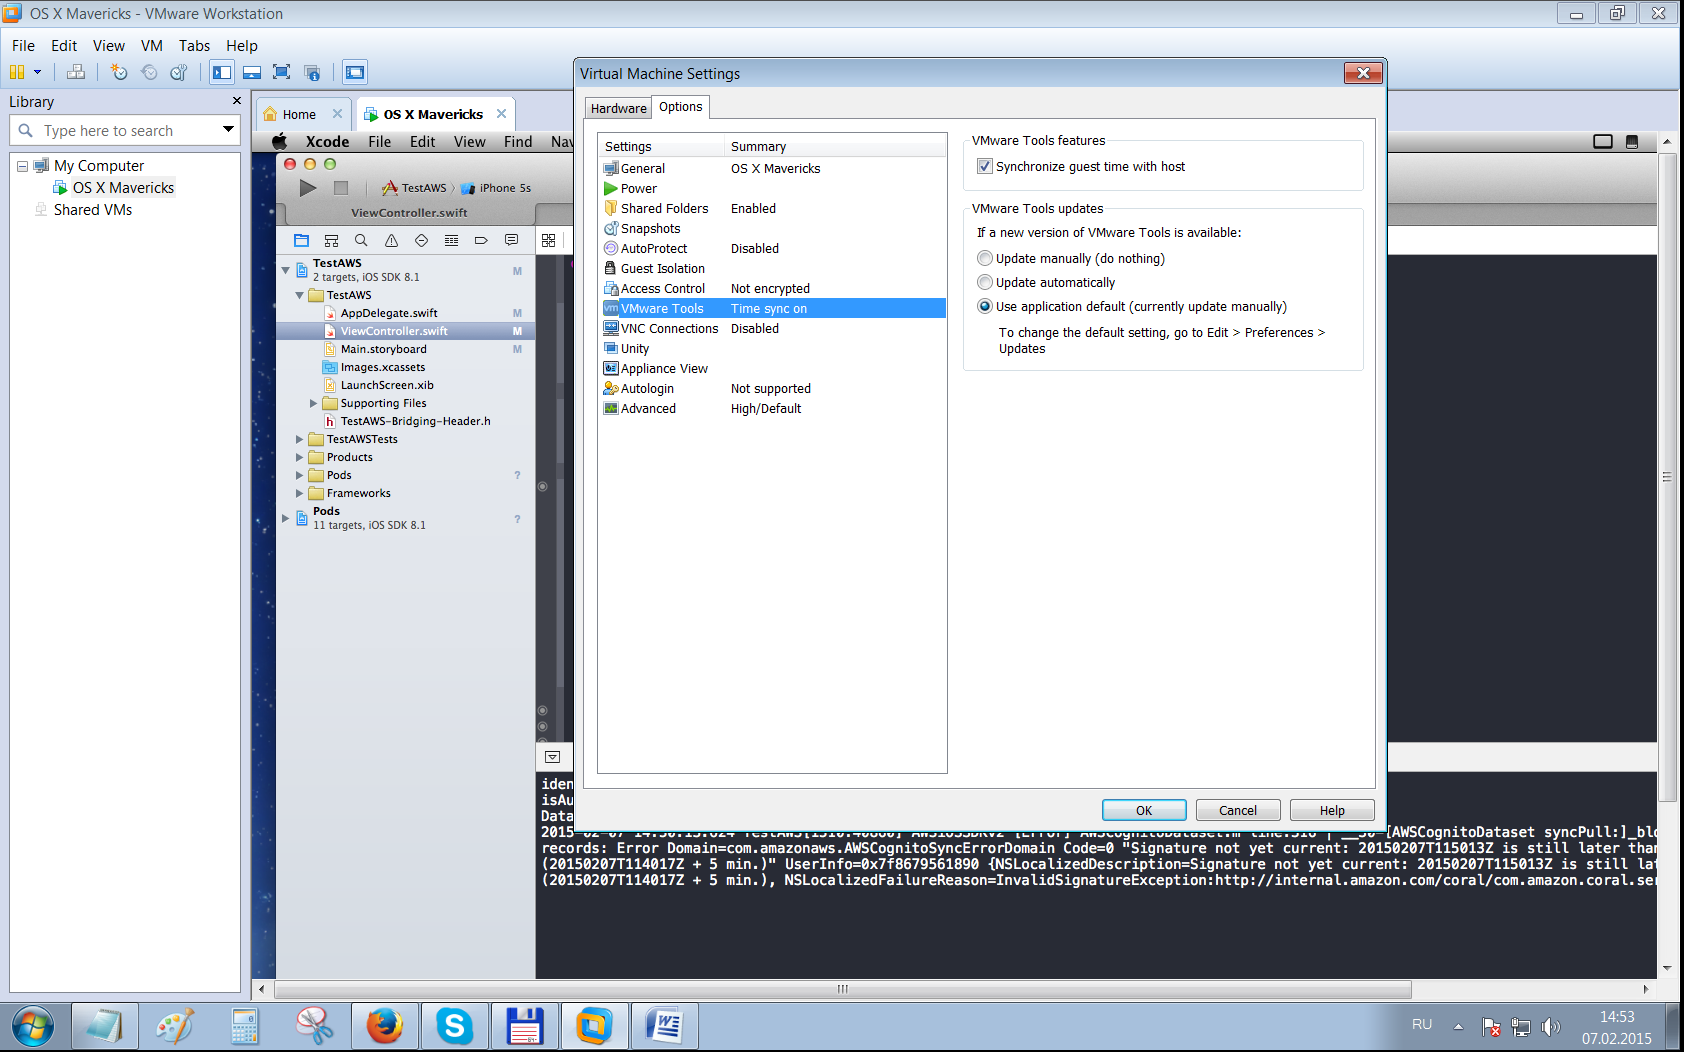Select Update automatically radio button
This screenshot has width=1684, height=1052.
(x=985, y=283)
